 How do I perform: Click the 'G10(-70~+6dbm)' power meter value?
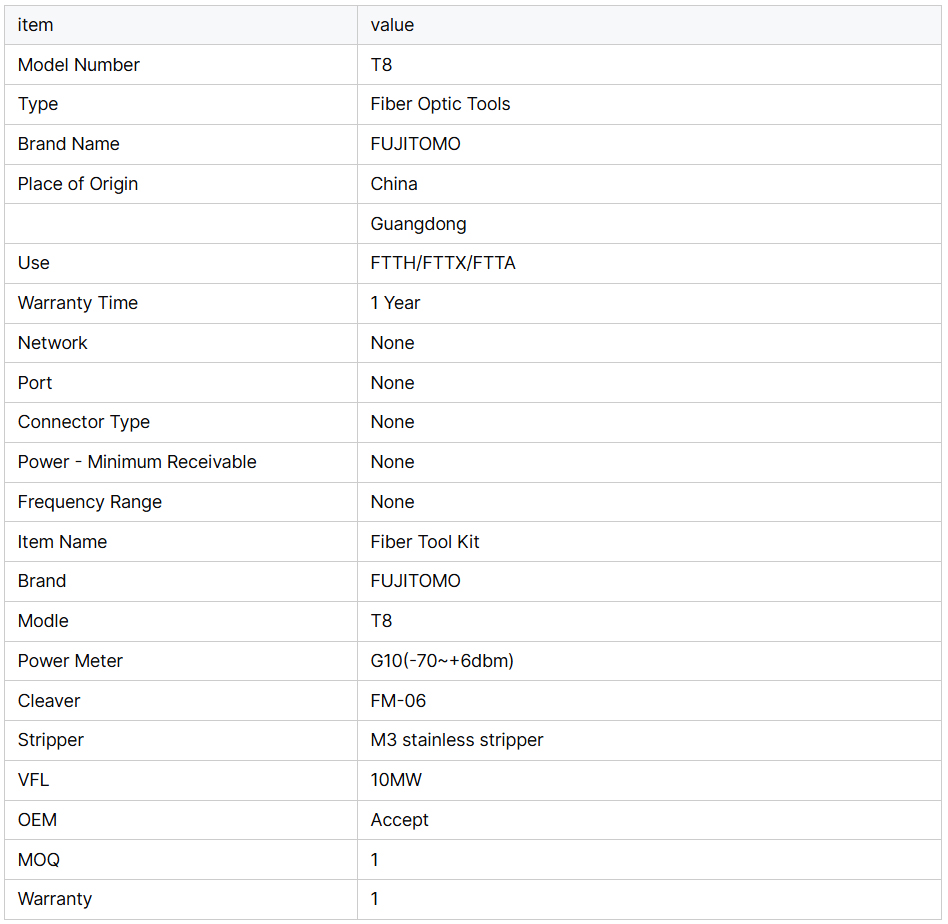(x=442, y=661)
